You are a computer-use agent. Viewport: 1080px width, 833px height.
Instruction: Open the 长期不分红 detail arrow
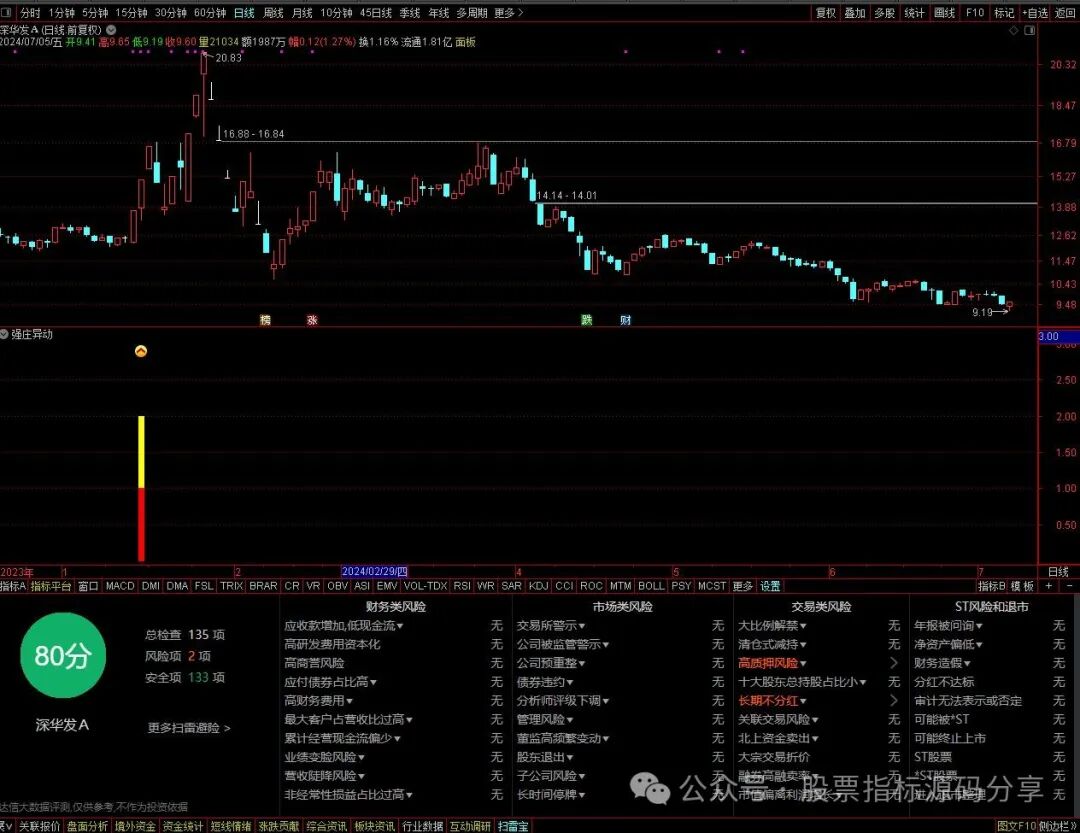click(894, 701)
